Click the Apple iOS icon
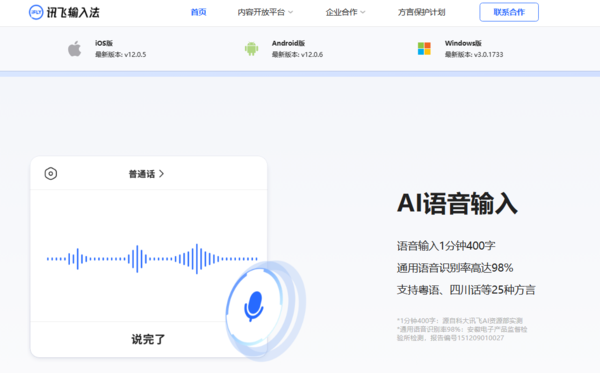 (x=75, y=49)
